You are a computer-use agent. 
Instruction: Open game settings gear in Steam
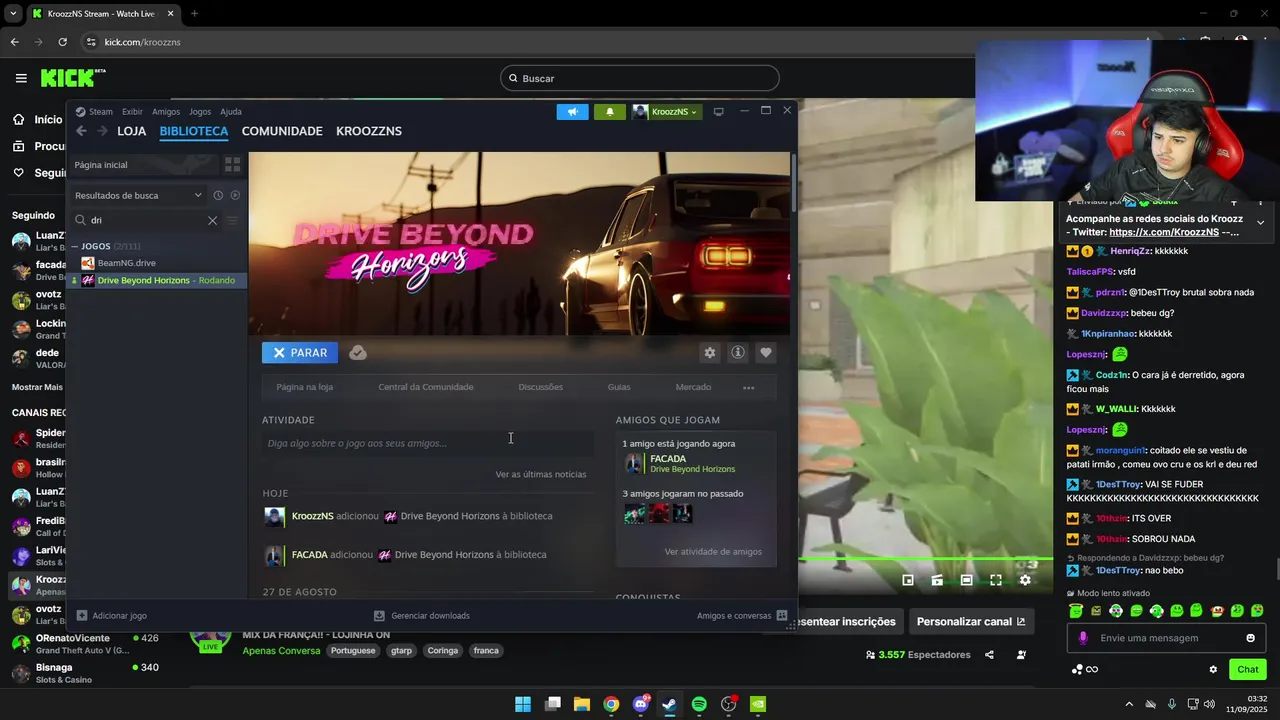tap(710, 353)
